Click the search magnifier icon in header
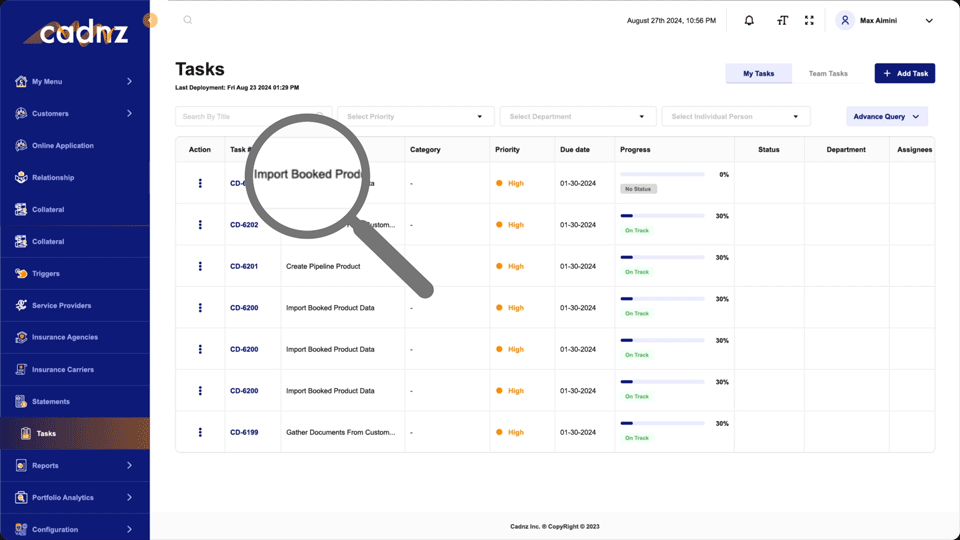 187,20
